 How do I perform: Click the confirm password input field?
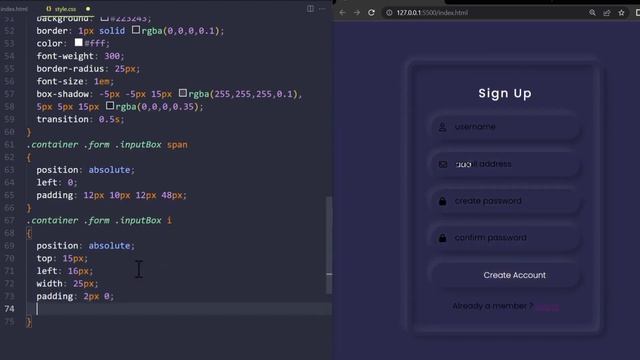tap(505, 238)
